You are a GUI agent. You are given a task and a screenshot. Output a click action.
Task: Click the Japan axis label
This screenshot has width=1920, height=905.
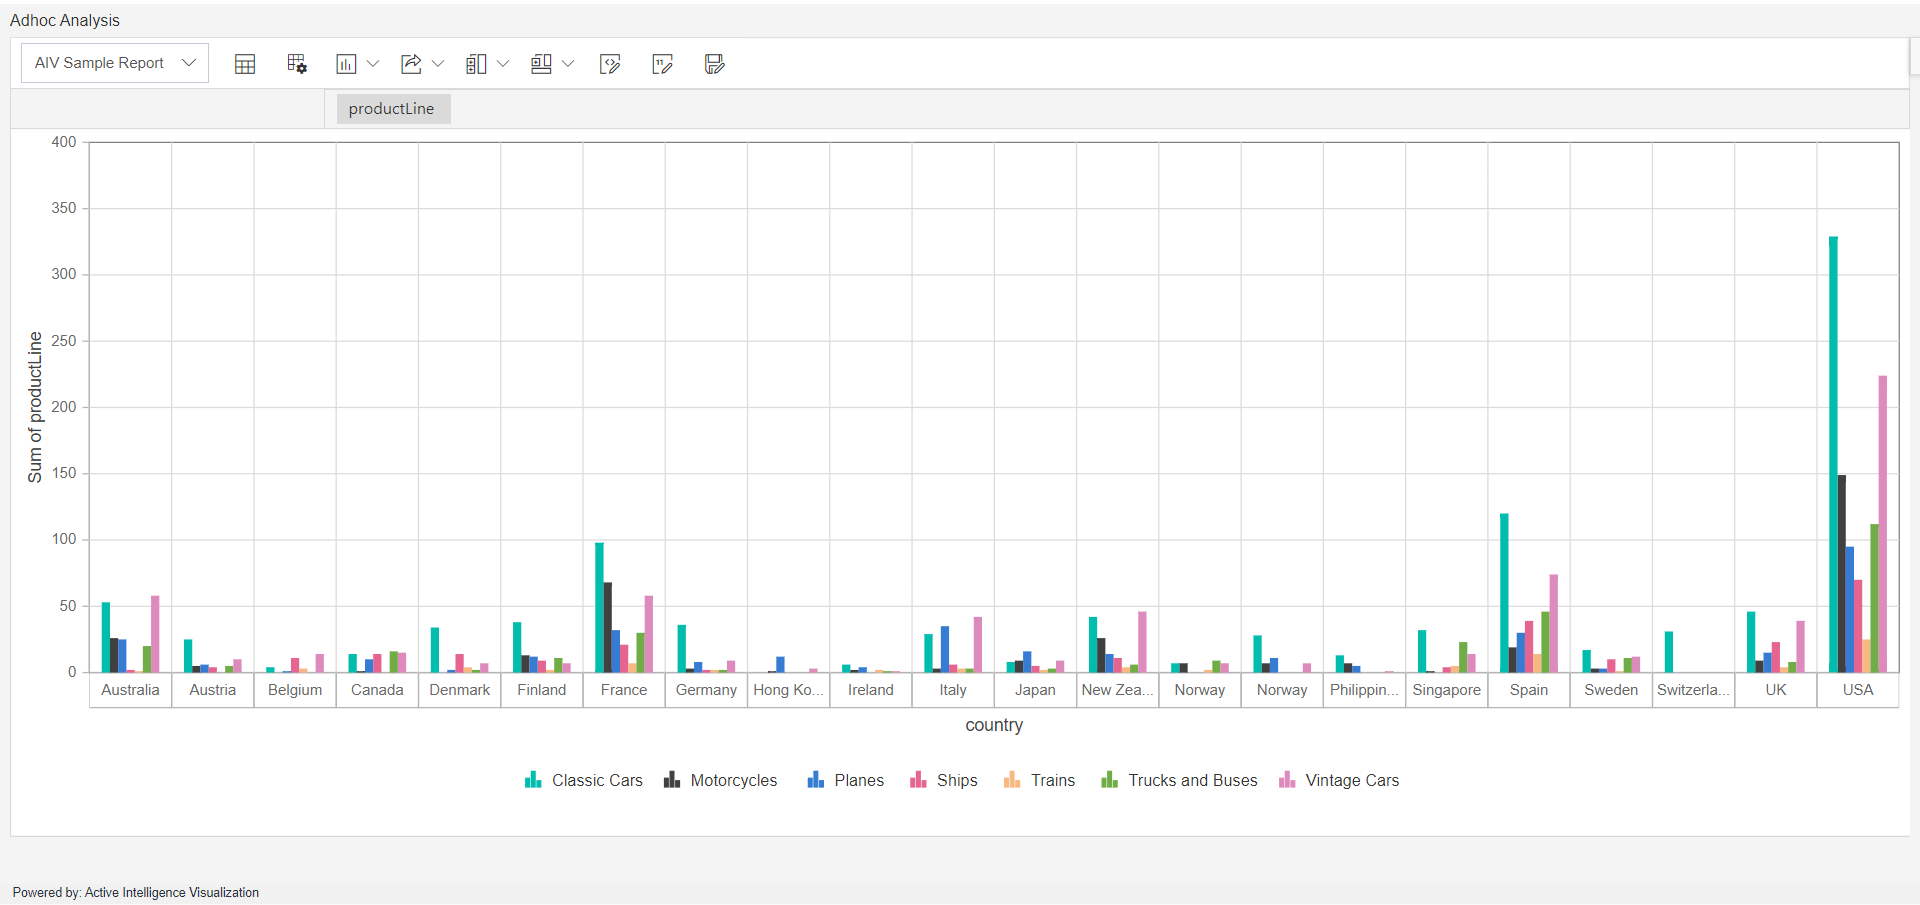pyautogui.click(x=1035, y=690)
